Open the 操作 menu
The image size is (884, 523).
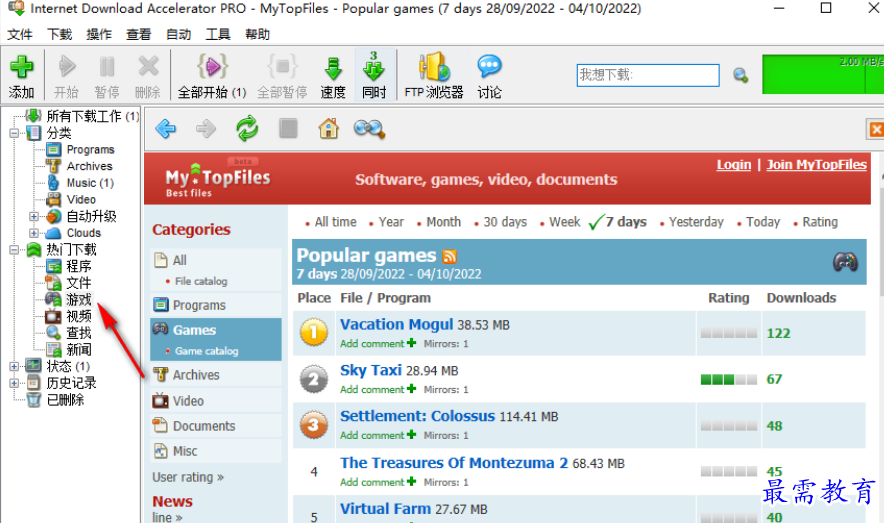coord(99,34)
